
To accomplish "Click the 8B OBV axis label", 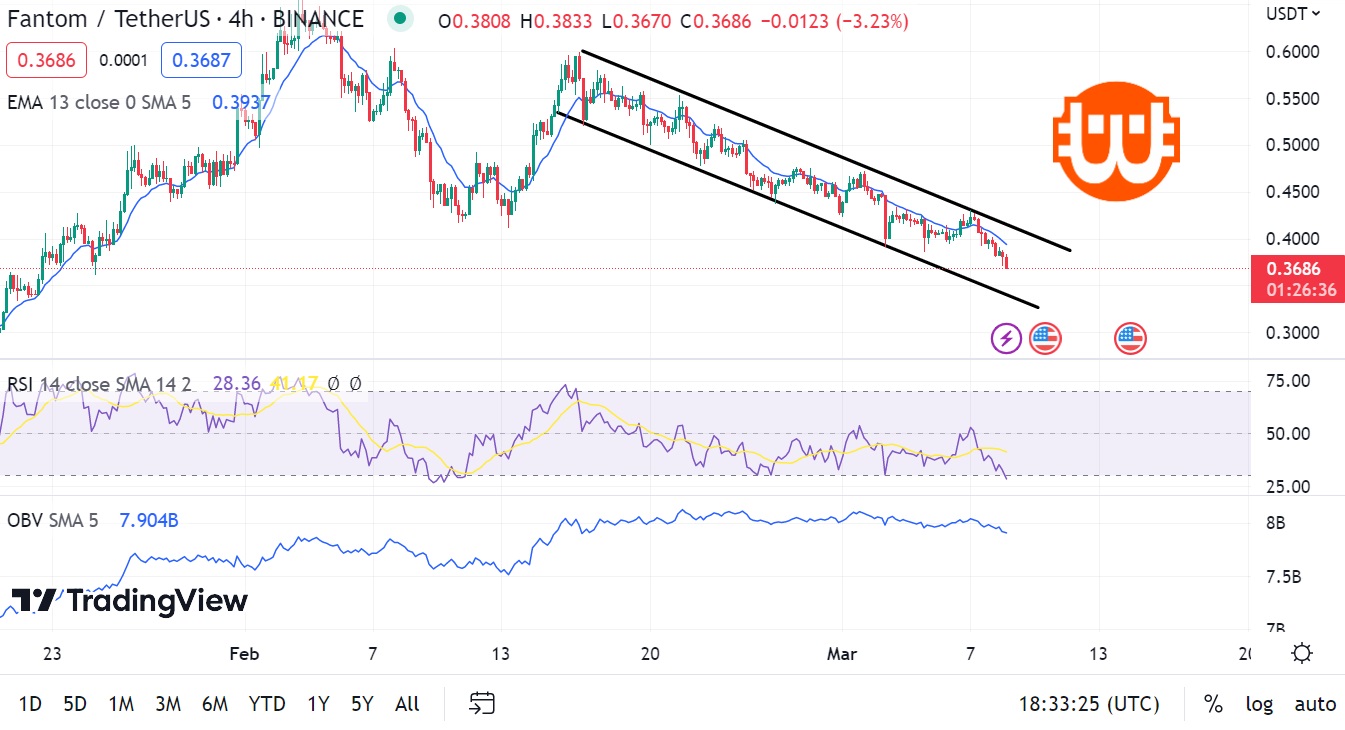I will point(1275,523).
